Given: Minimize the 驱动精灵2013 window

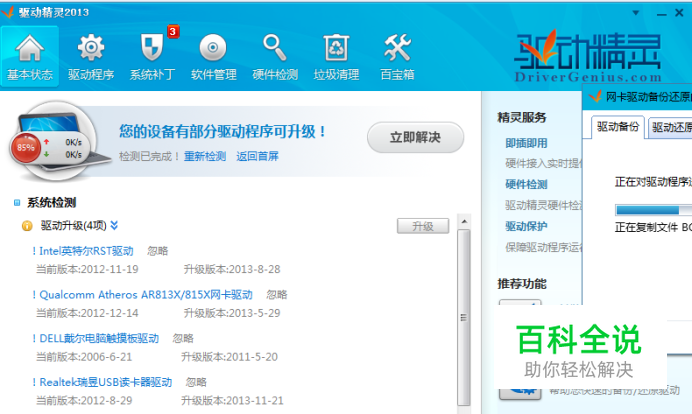Looking at the screenshot, I should [661, 14].
